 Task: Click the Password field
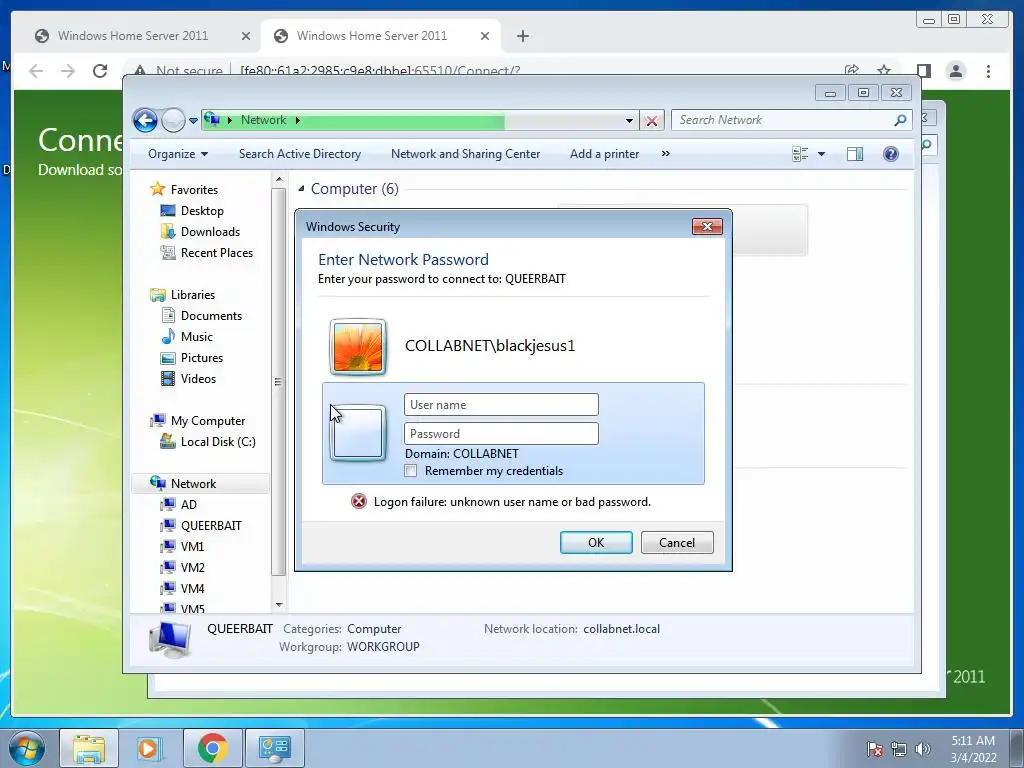[501, 434]
